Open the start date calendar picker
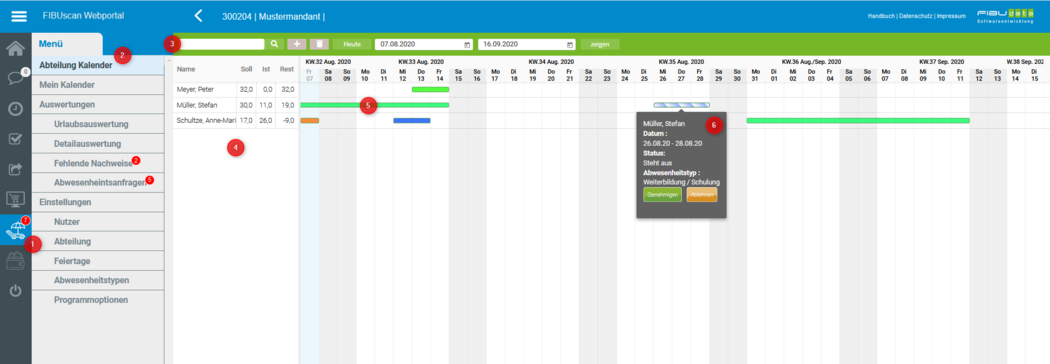The width and height of the screenshot is (1050, 364). click(467, 44)
